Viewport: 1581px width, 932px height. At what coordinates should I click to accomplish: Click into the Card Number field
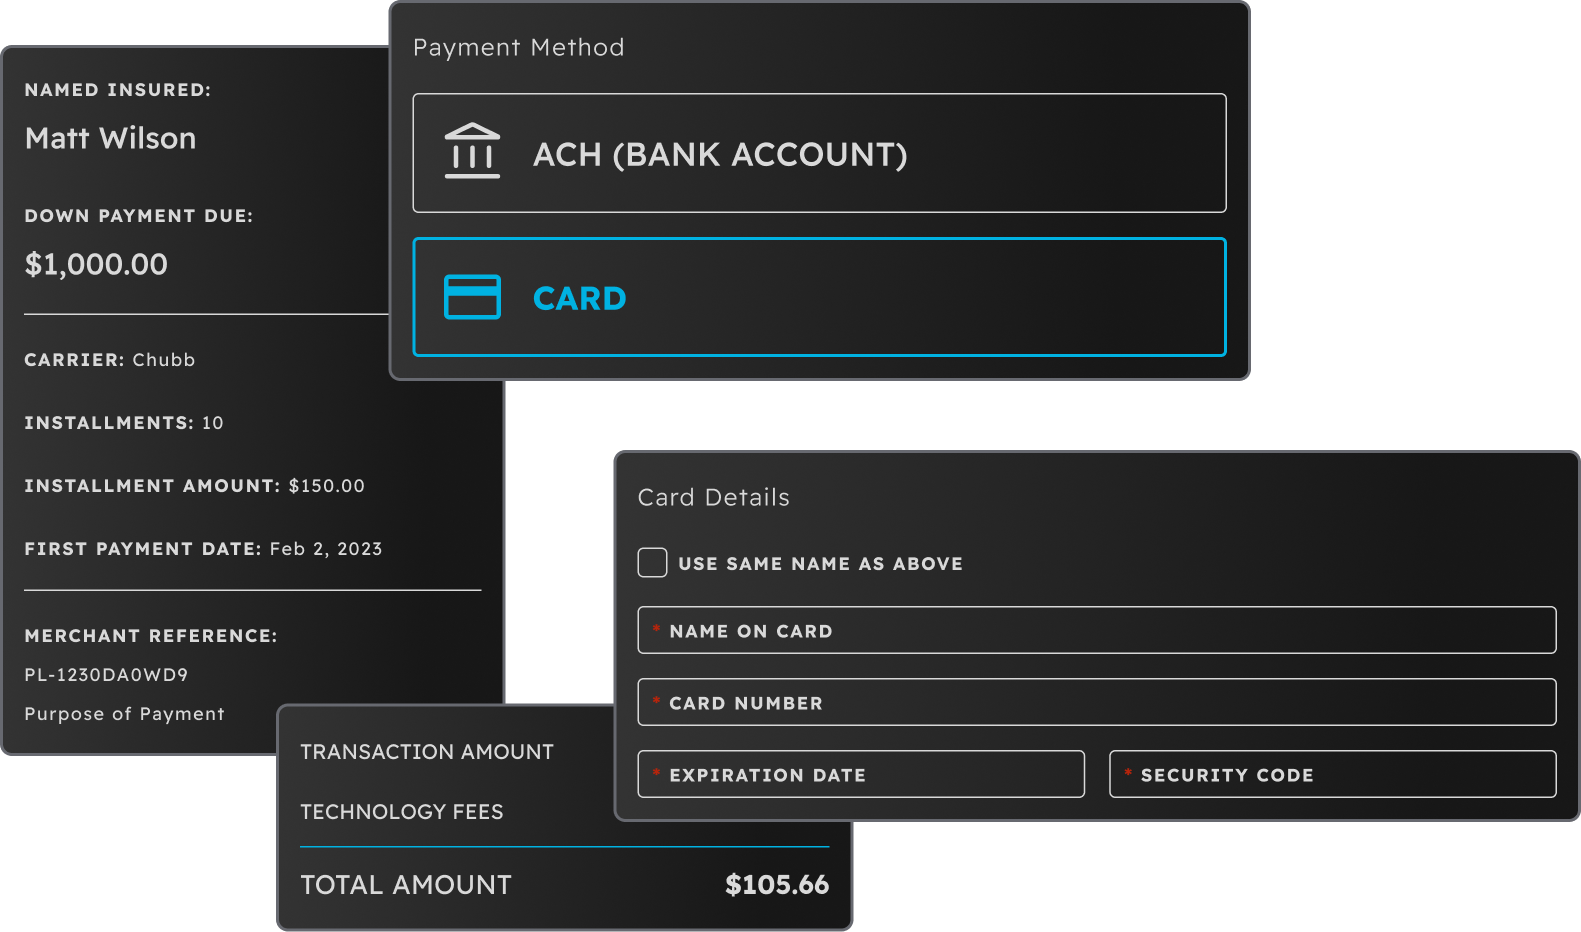coord(1096,703)
